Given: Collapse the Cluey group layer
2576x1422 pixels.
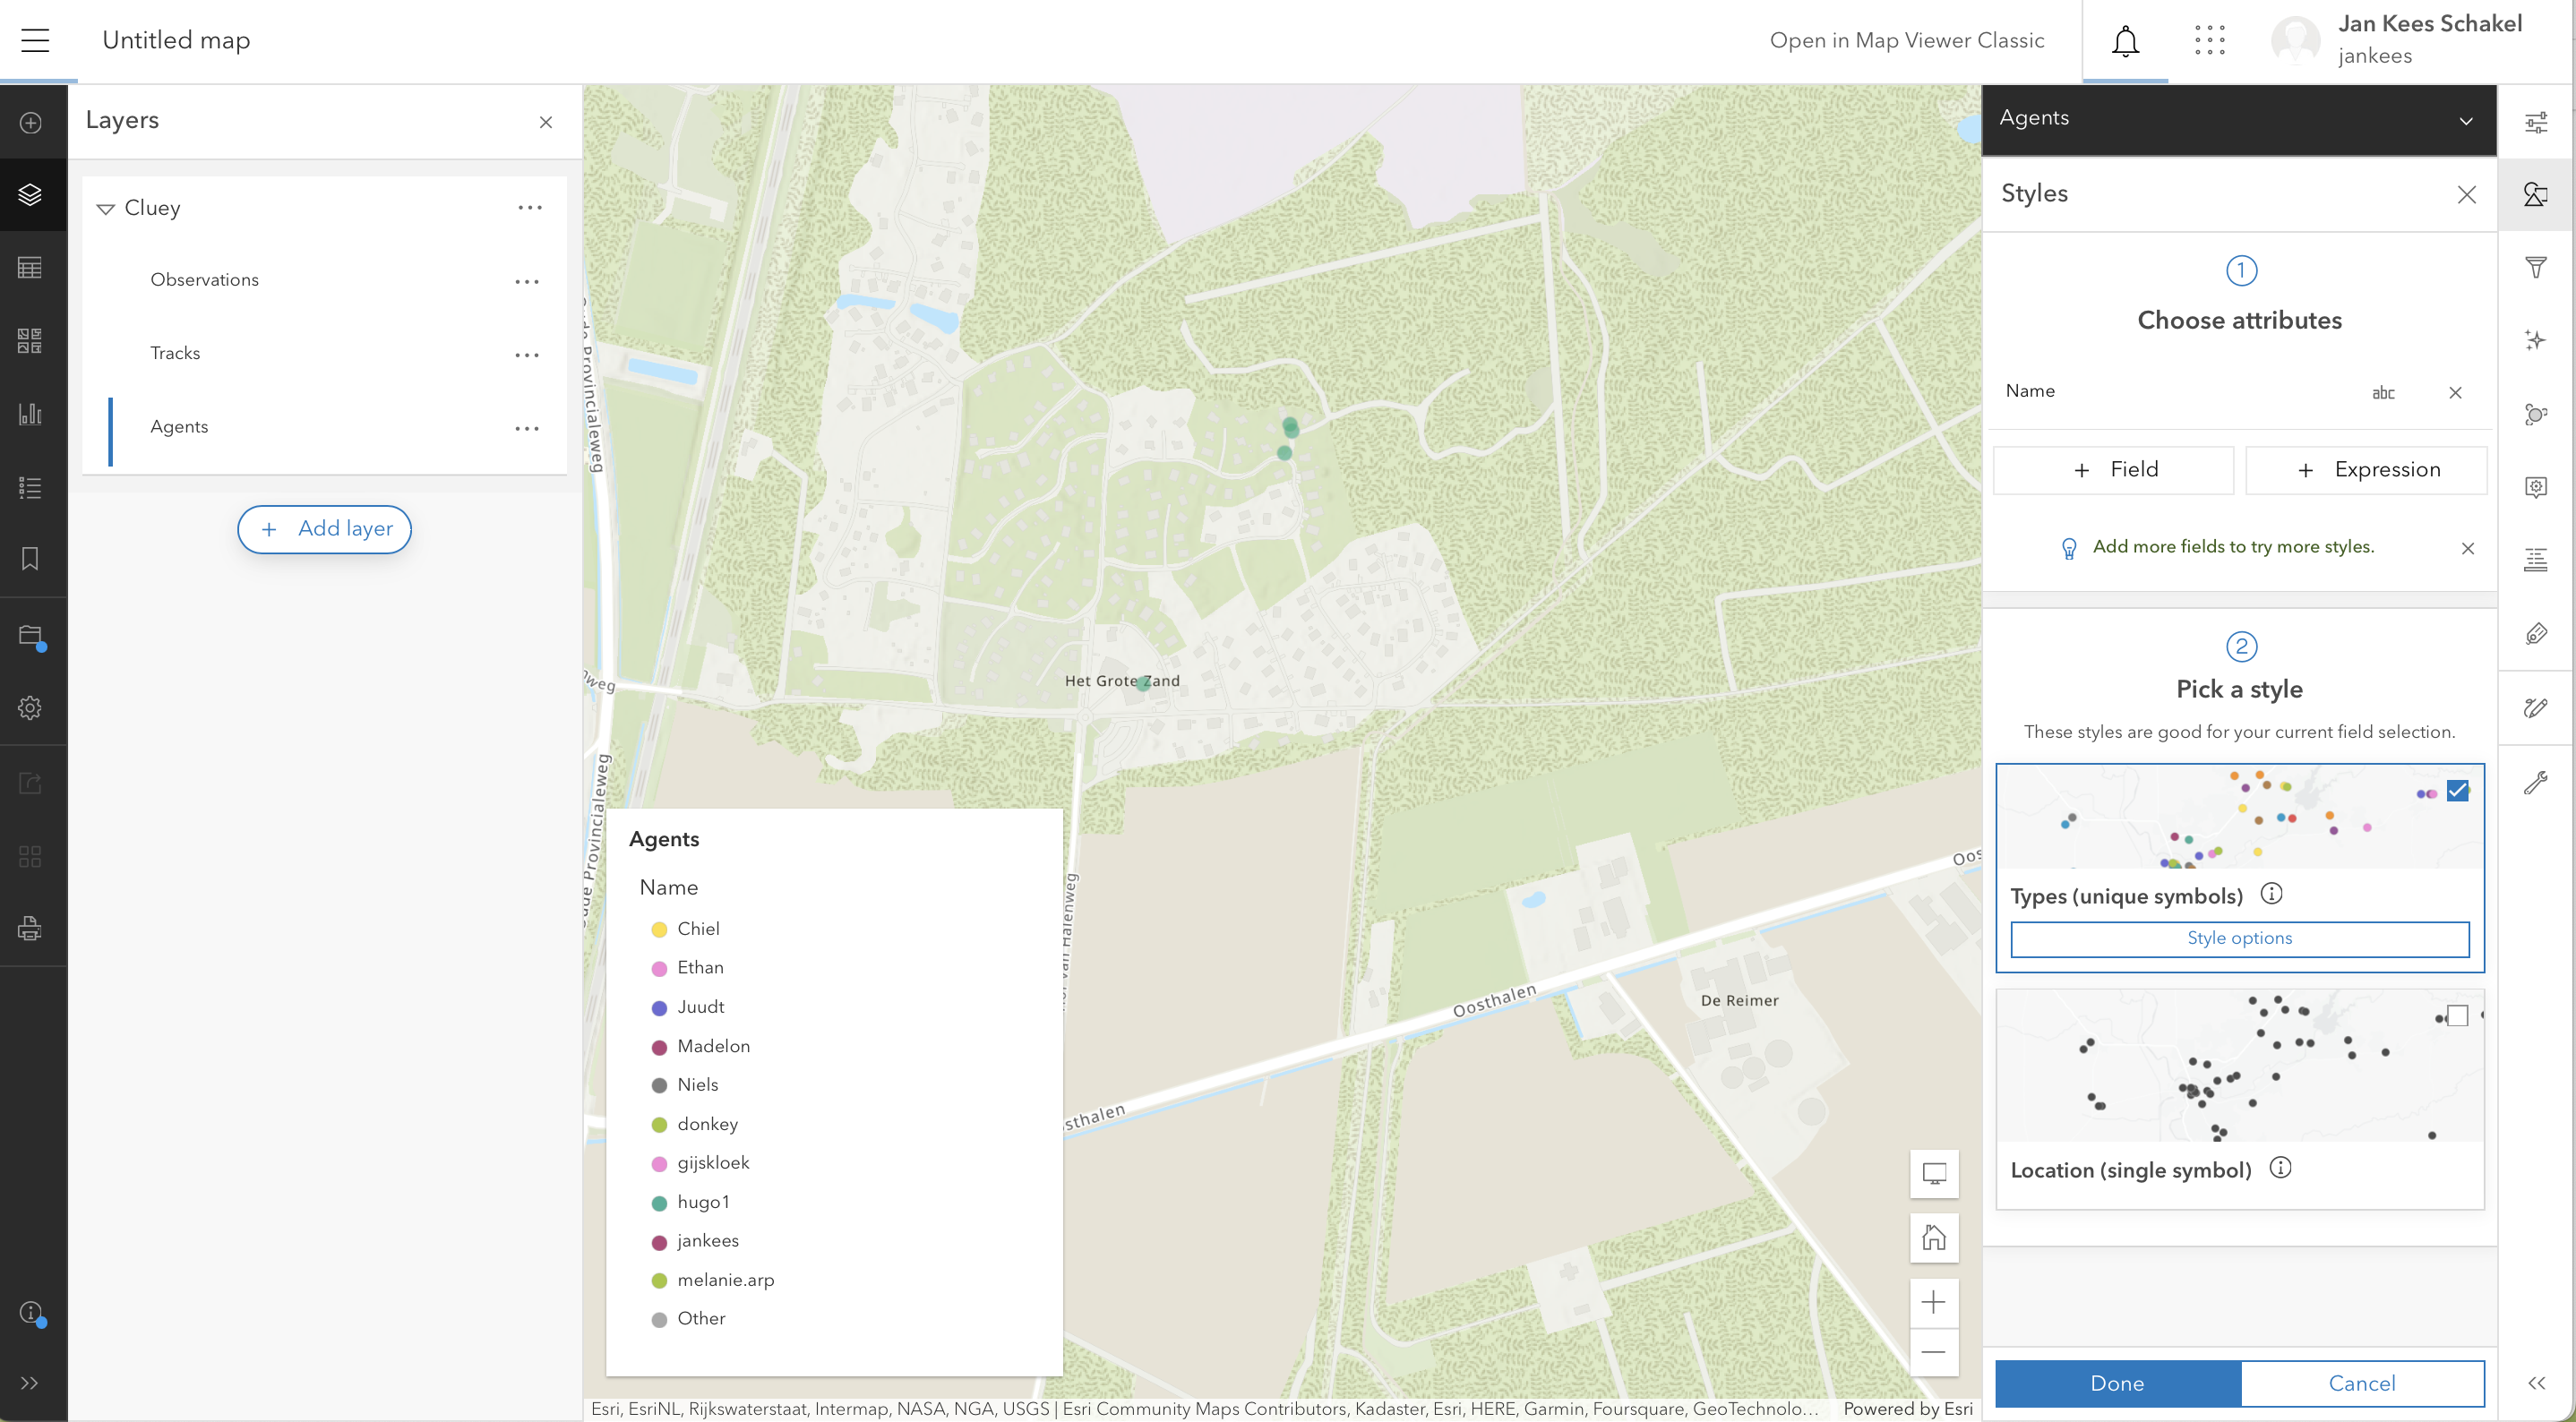Looking at the screenshot, I should pos(105,209).
